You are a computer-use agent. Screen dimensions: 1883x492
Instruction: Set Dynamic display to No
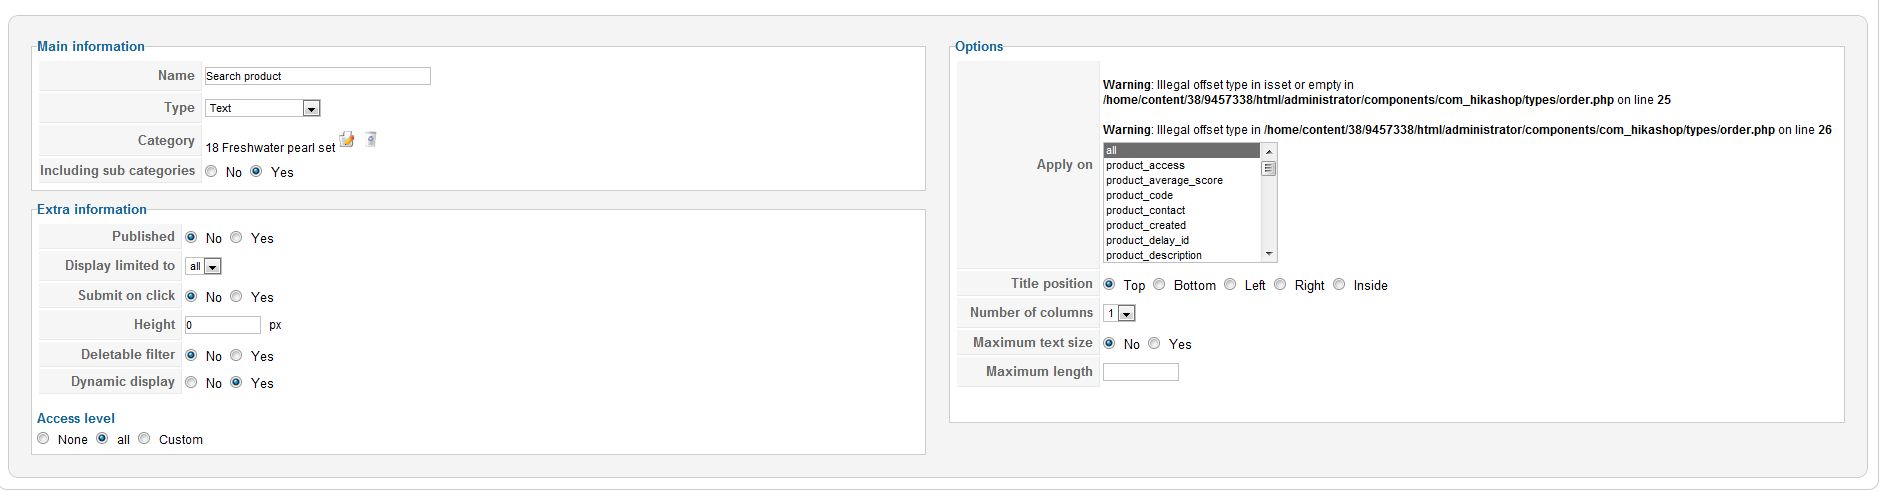191,383
